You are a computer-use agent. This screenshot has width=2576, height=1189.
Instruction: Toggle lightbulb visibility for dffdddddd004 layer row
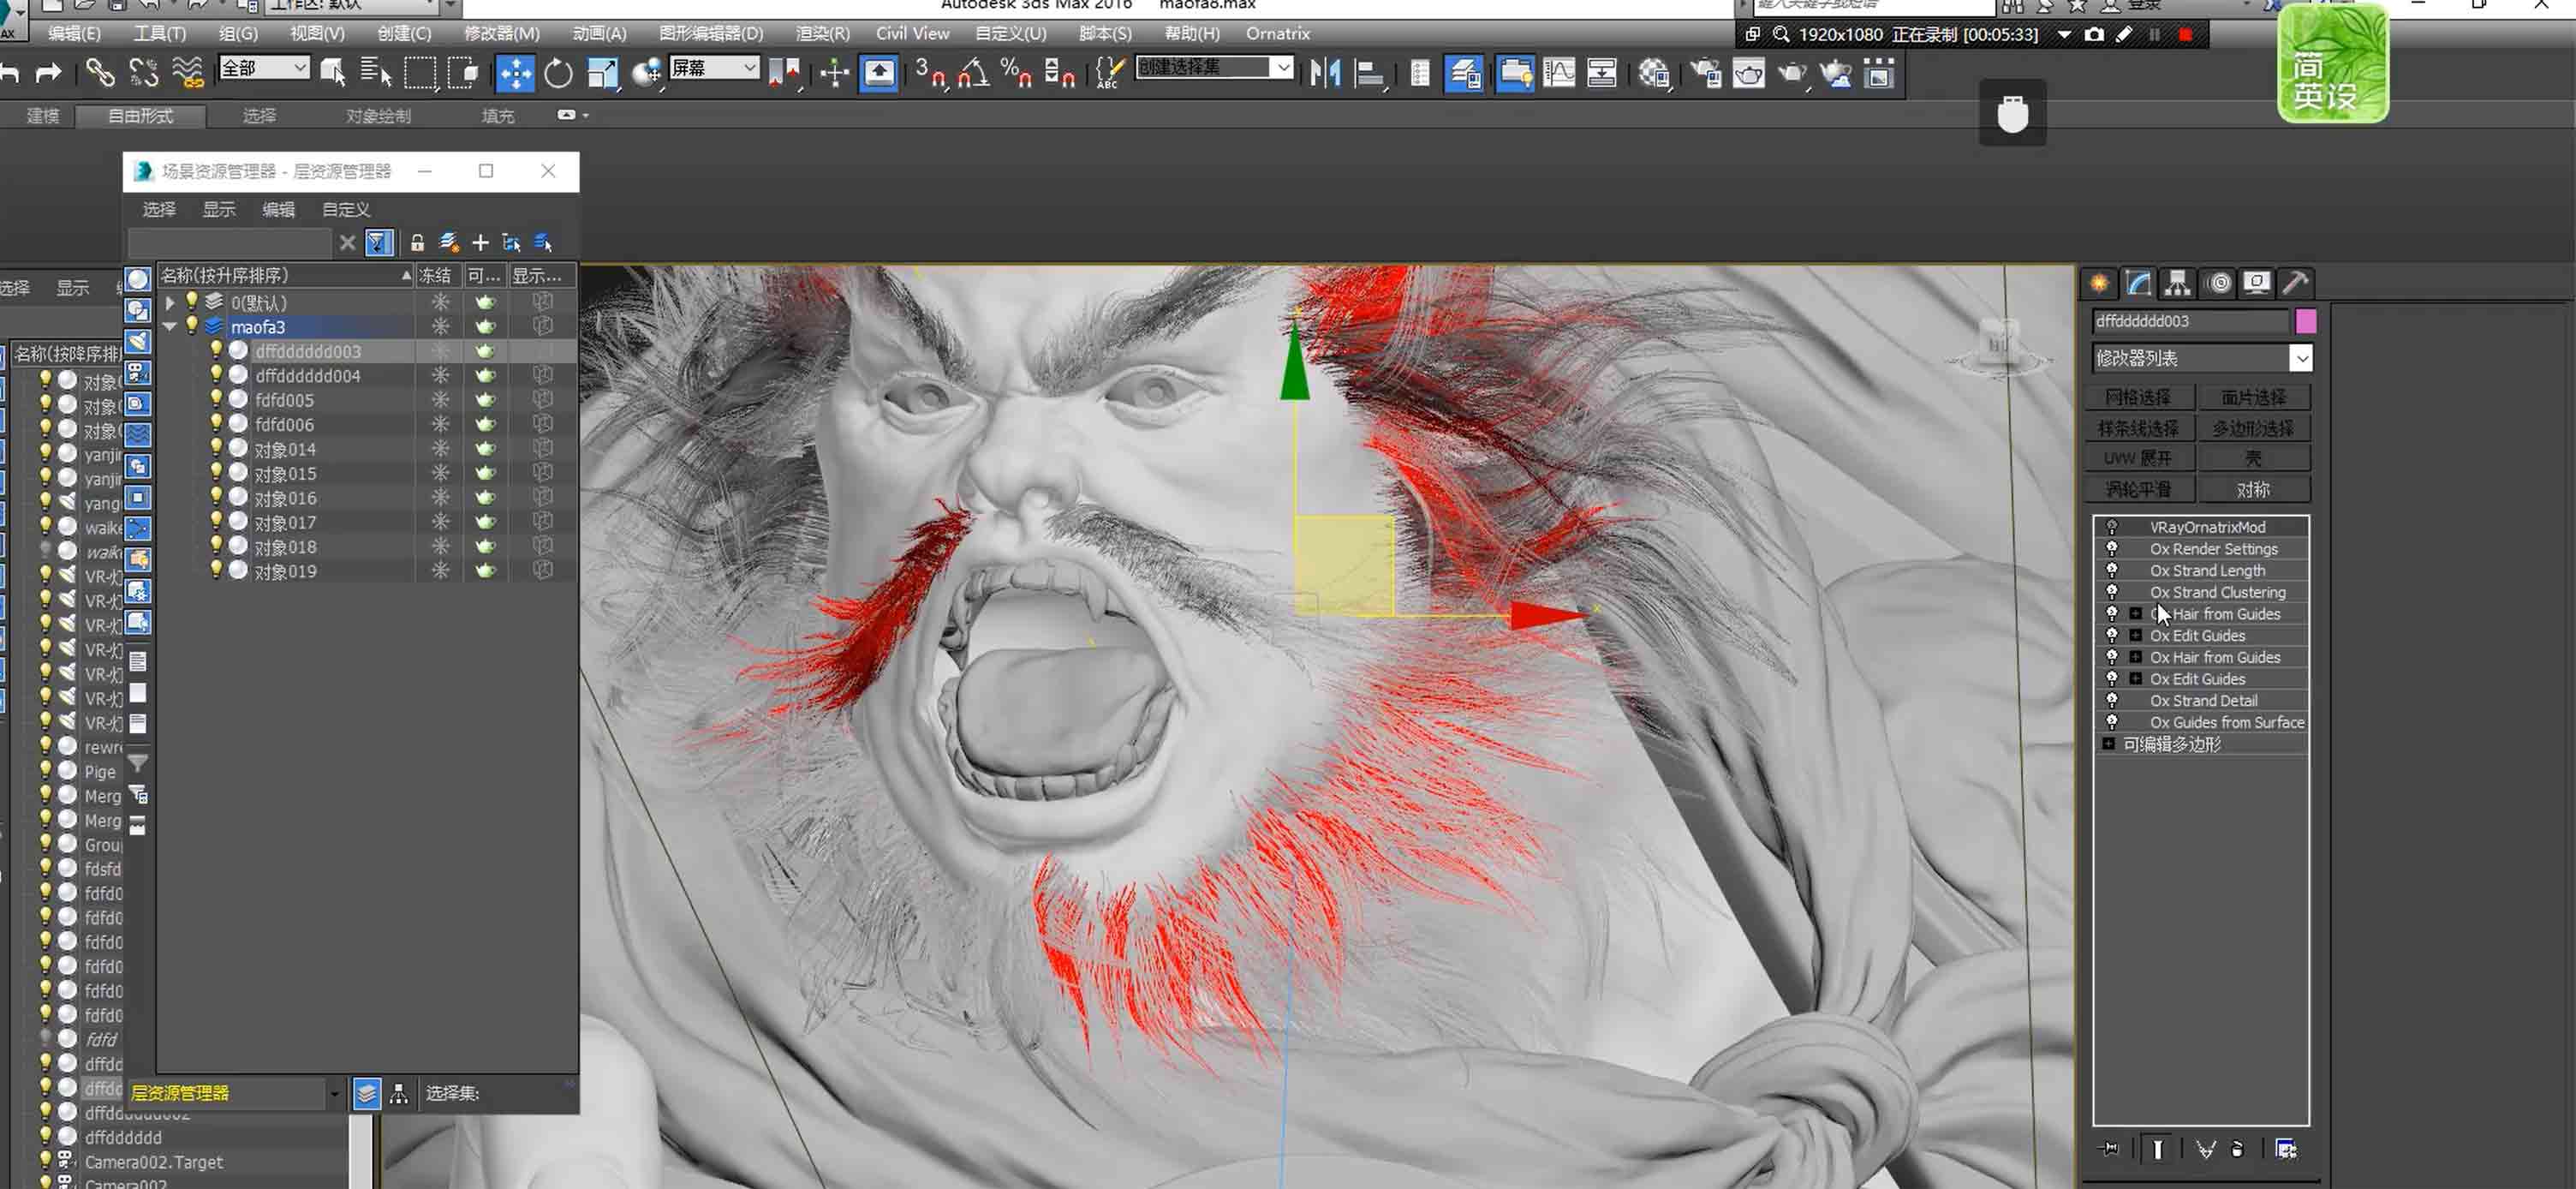pos(215,374)
